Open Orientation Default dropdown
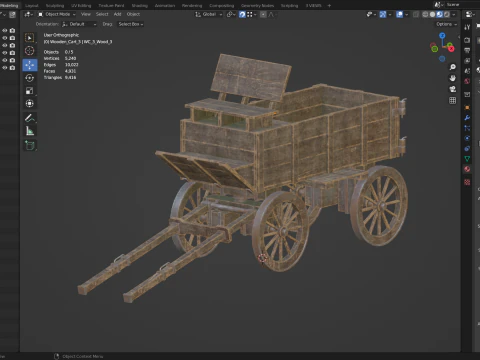Image resolution: width=480 pixels, height=360 pixels. [x=79, y=24]
